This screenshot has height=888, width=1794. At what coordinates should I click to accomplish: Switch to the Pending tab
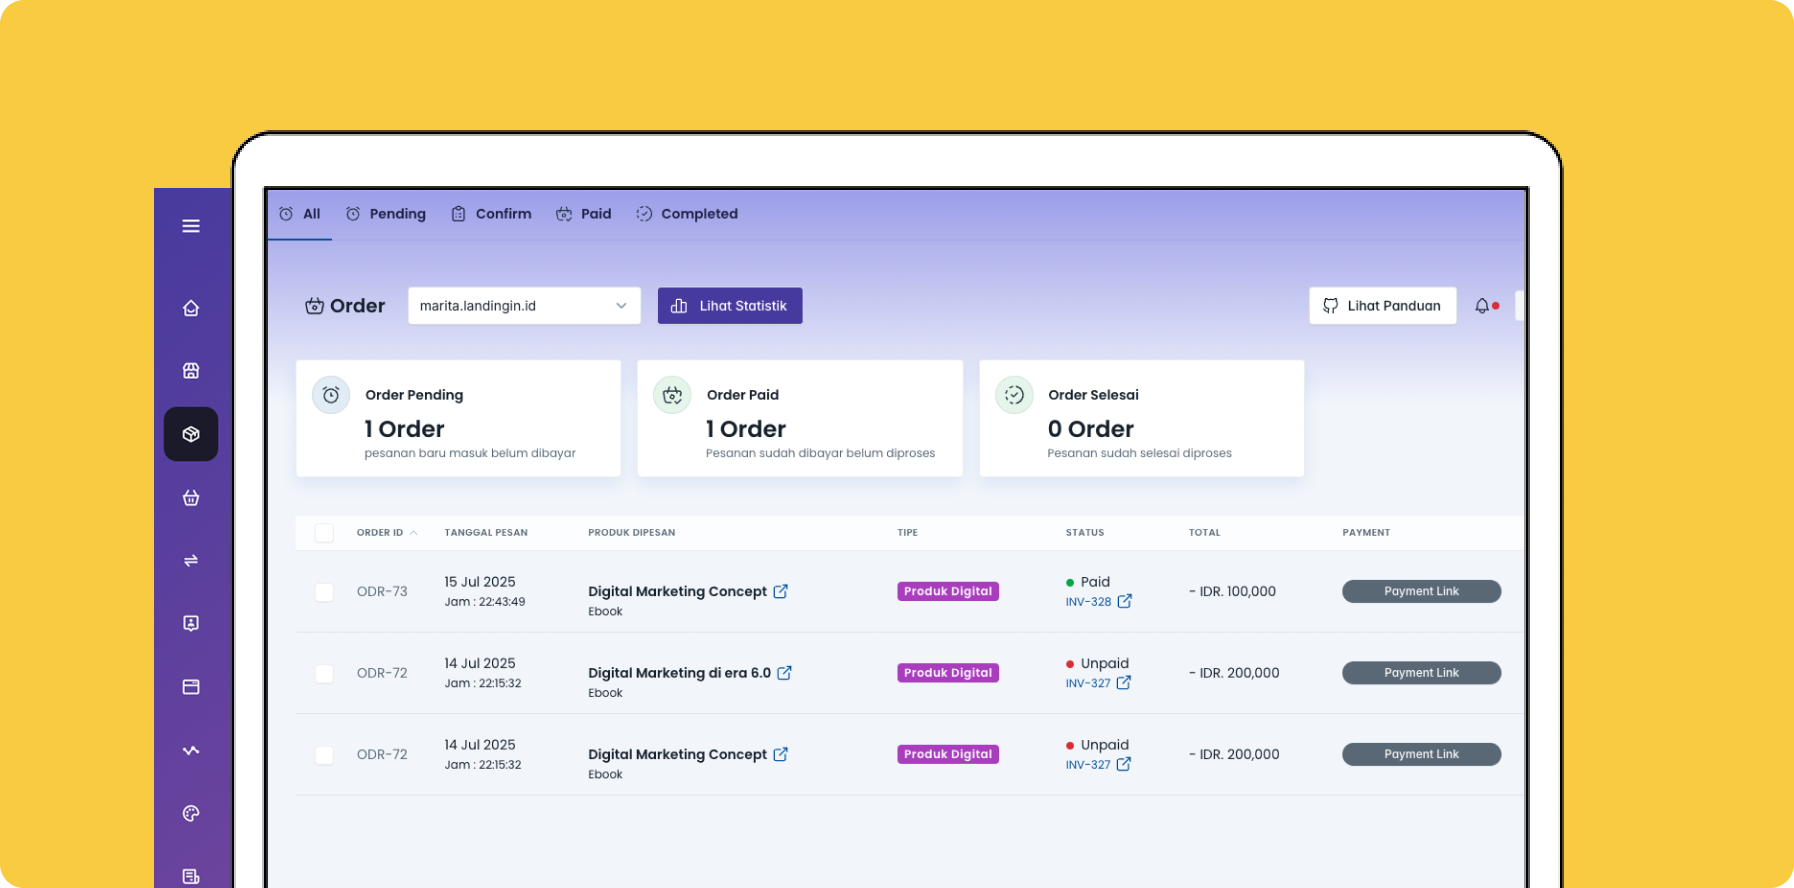tap(386, 214)
